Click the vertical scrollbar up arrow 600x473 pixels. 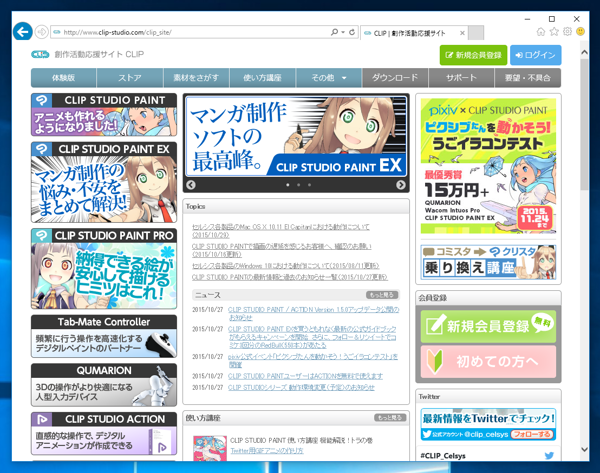click(584, 52)
